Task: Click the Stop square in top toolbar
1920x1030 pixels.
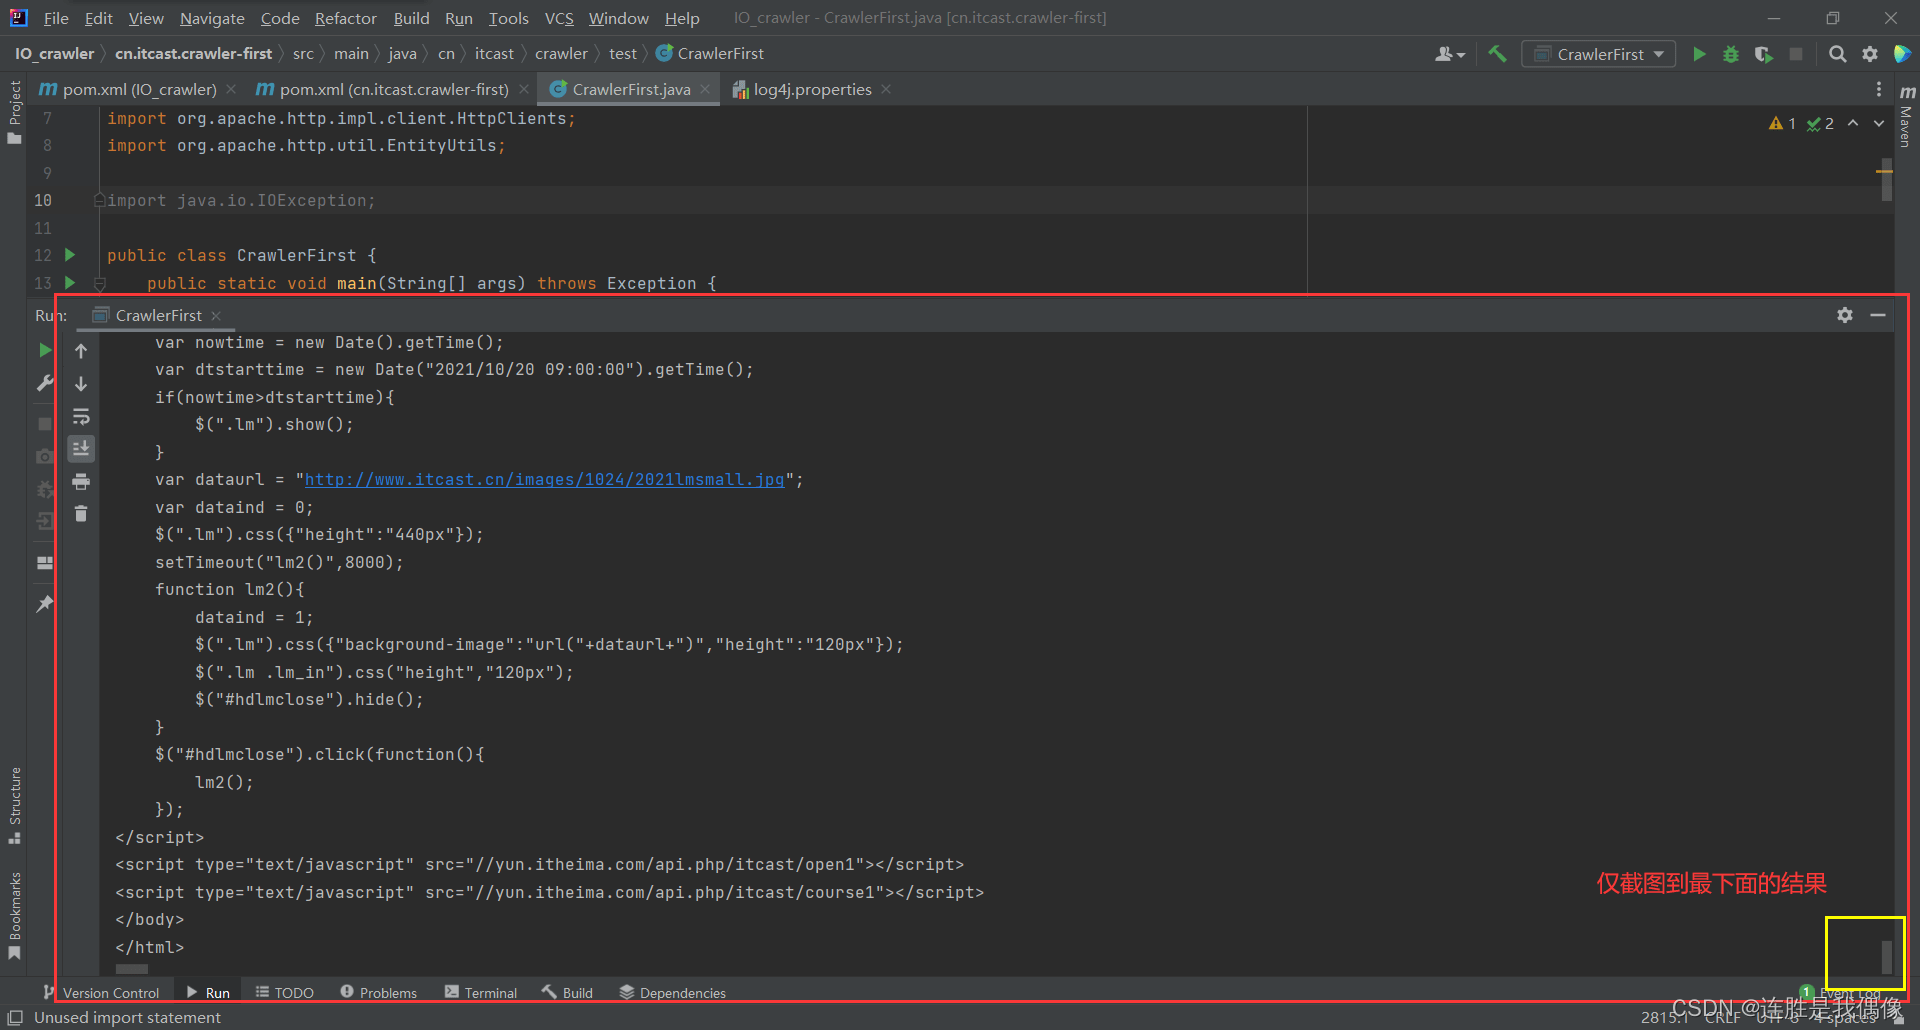Action: point(1796,54)
